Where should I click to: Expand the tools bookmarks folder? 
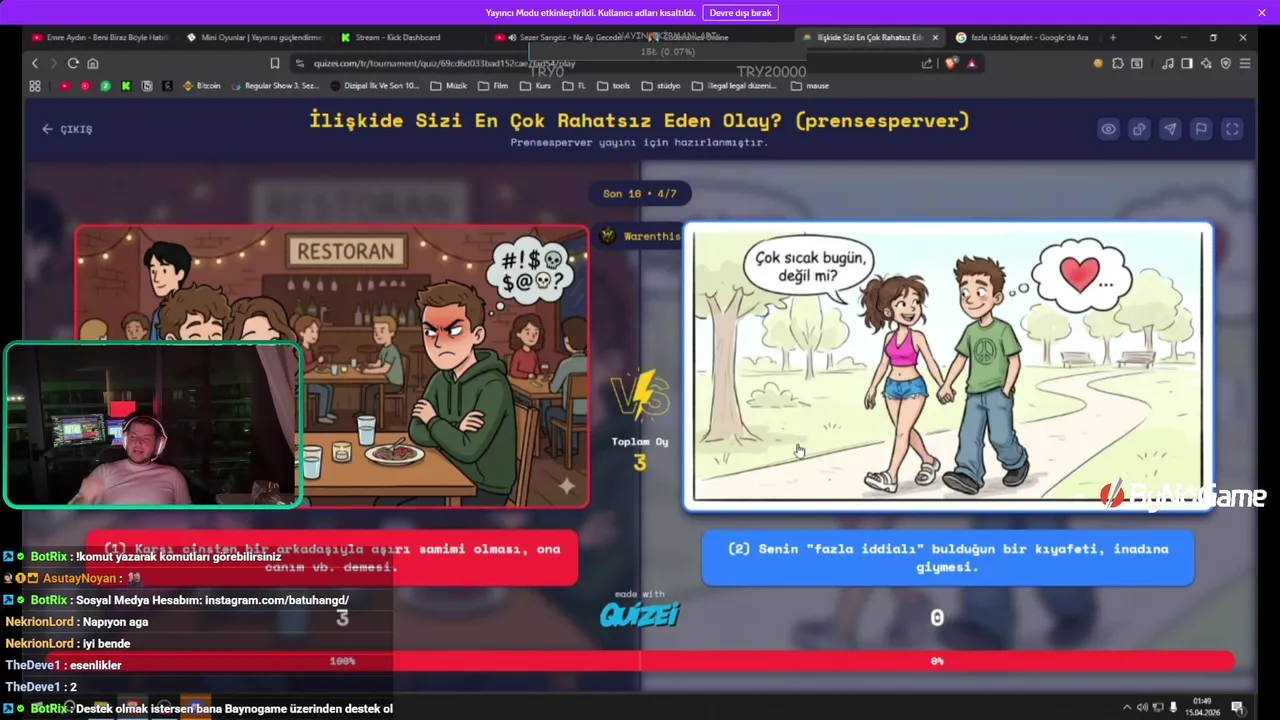tap(613, 86)
